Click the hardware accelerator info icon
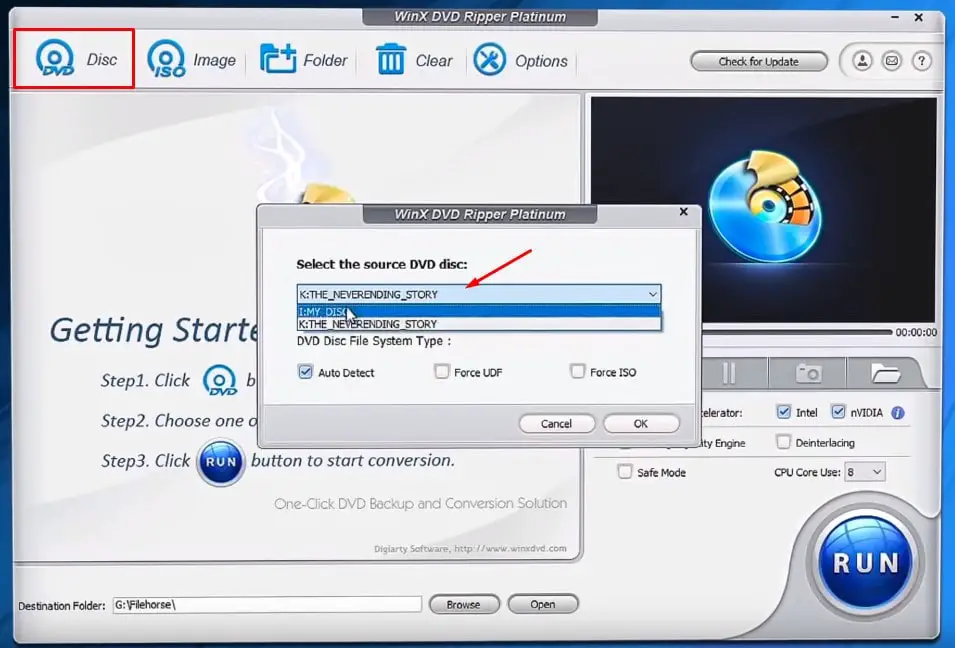Image resolution: width=955 pixels, height=648 pixels. [x=898, y=413]
